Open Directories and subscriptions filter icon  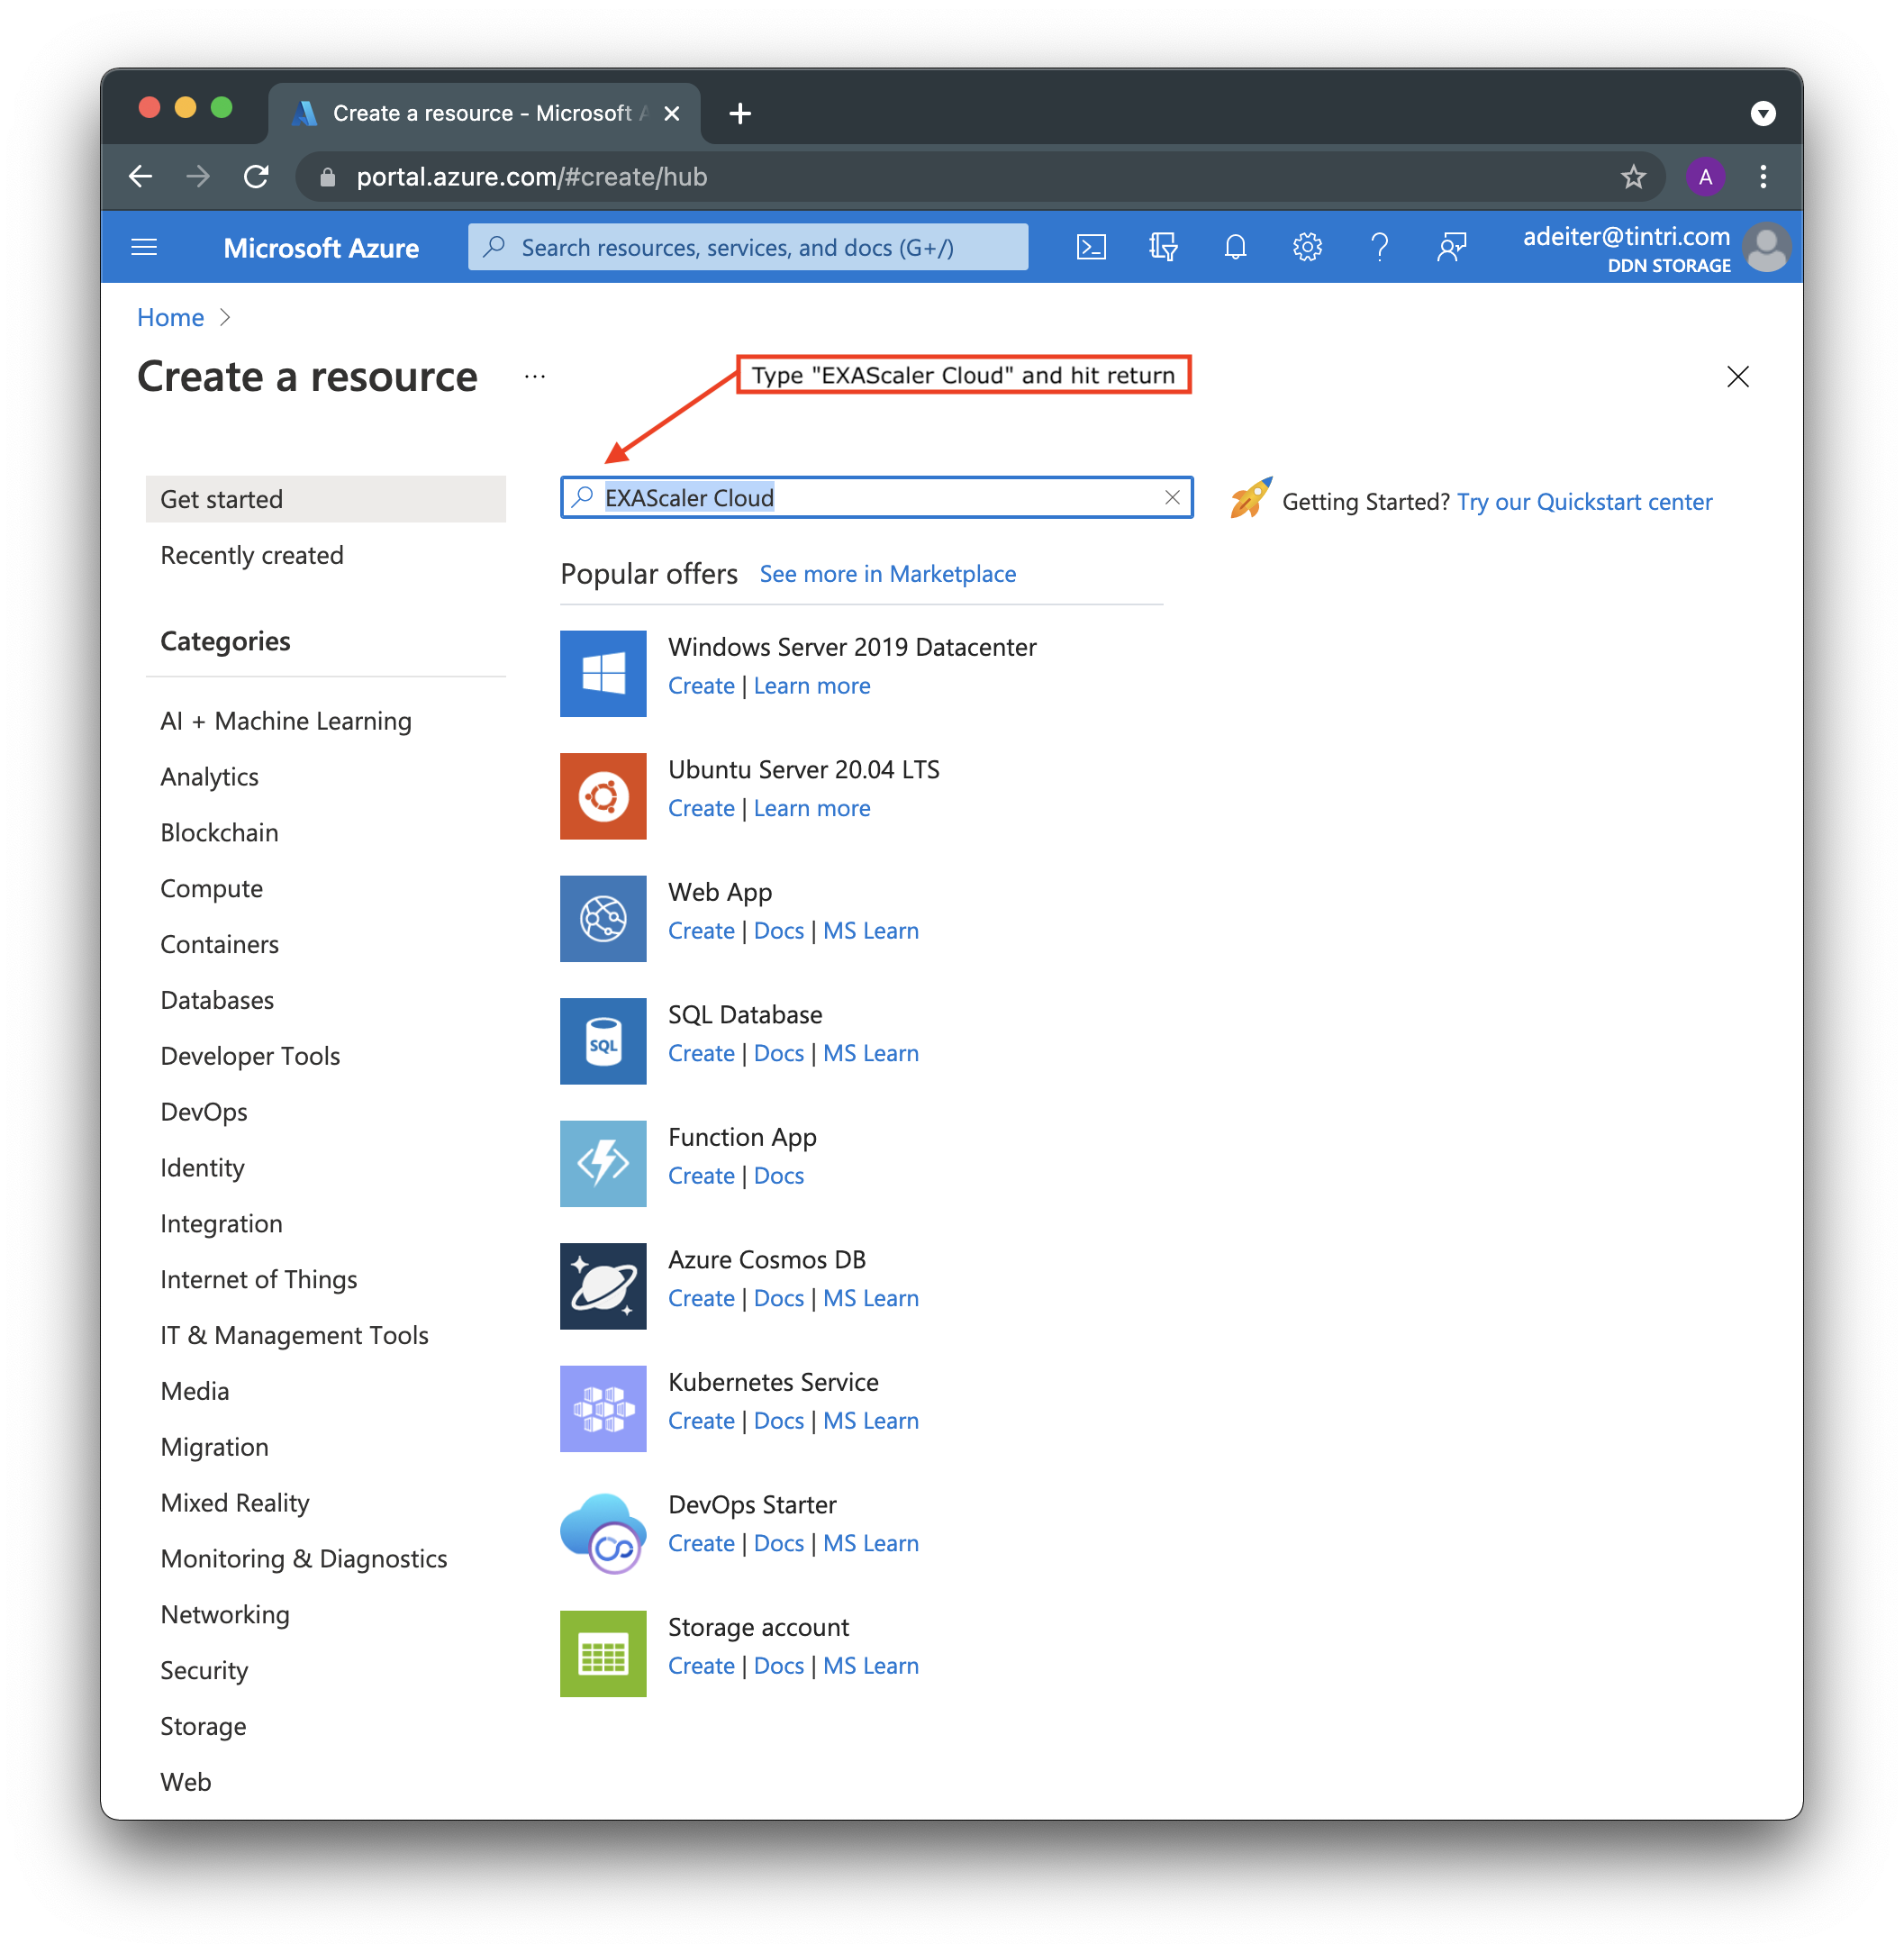tap(1162, 247)
